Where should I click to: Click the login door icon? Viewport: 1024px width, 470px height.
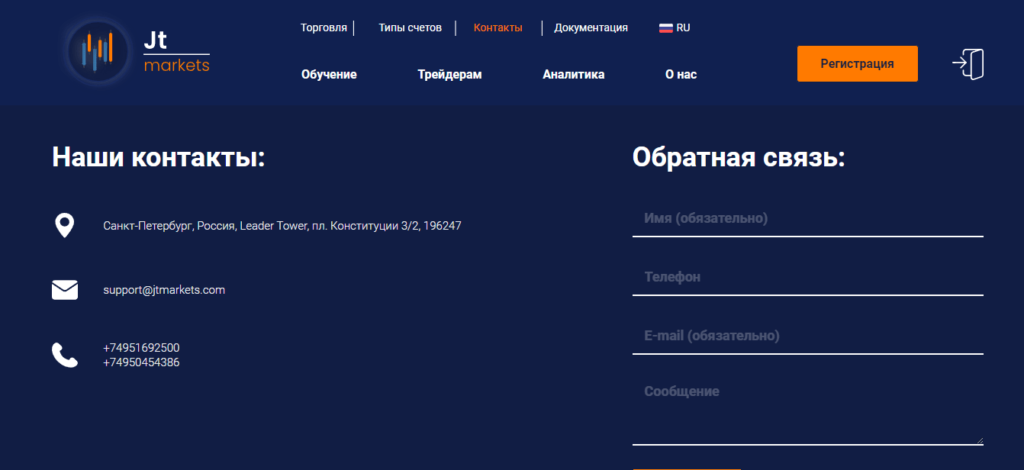[968, 64]
